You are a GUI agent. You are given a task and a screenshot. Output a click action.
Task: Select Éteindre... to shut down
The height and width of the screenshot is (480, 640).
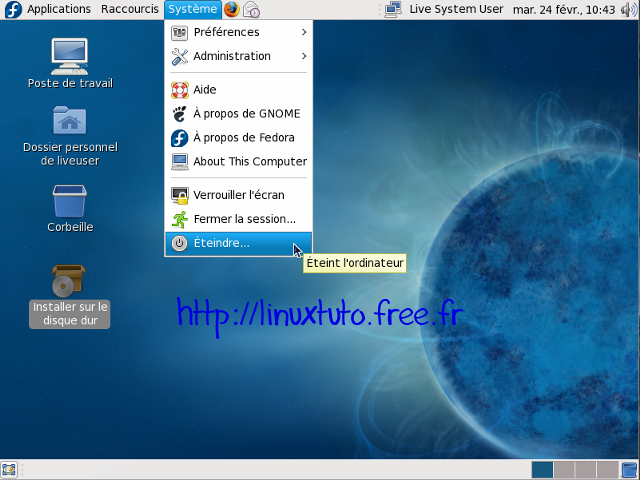pos(238,244)
